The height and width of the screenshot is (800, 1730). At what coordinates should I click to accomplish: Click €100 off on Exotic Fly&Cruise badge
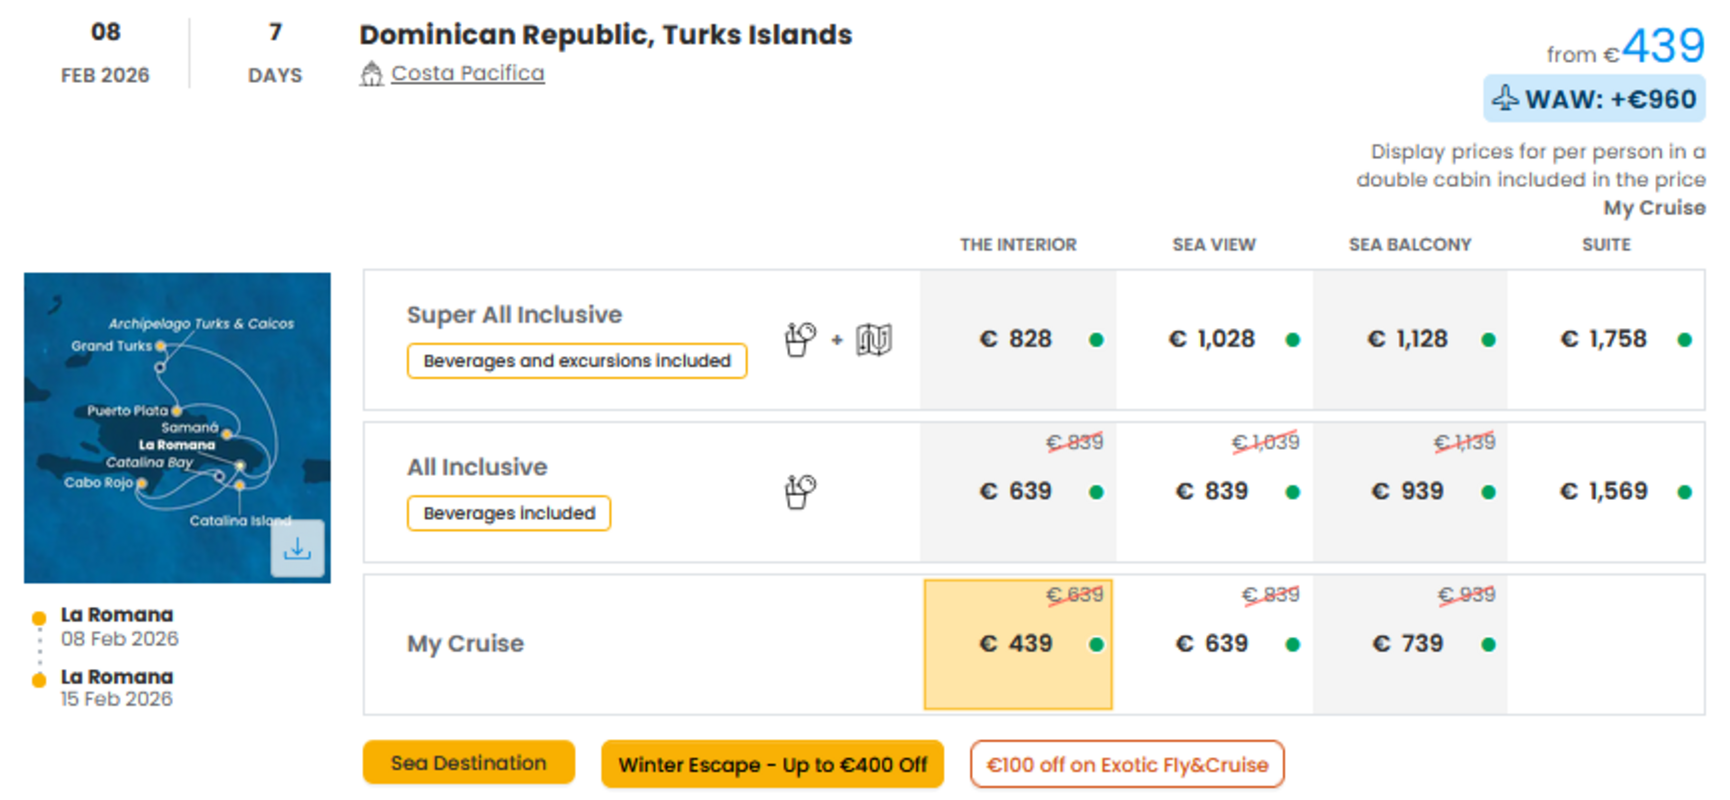pos(1127,765)
